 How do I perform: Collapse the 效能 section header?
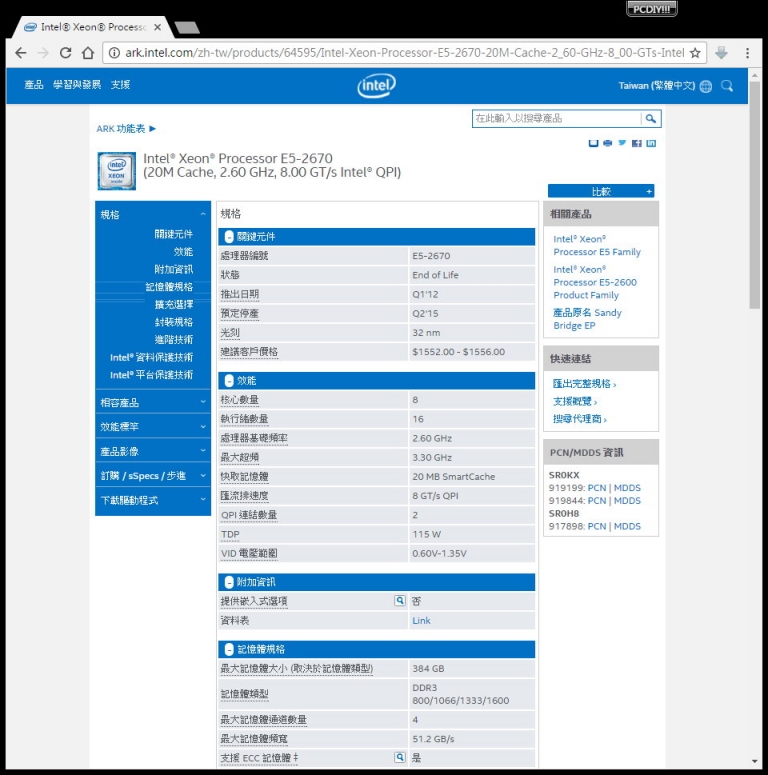point(377,381)
